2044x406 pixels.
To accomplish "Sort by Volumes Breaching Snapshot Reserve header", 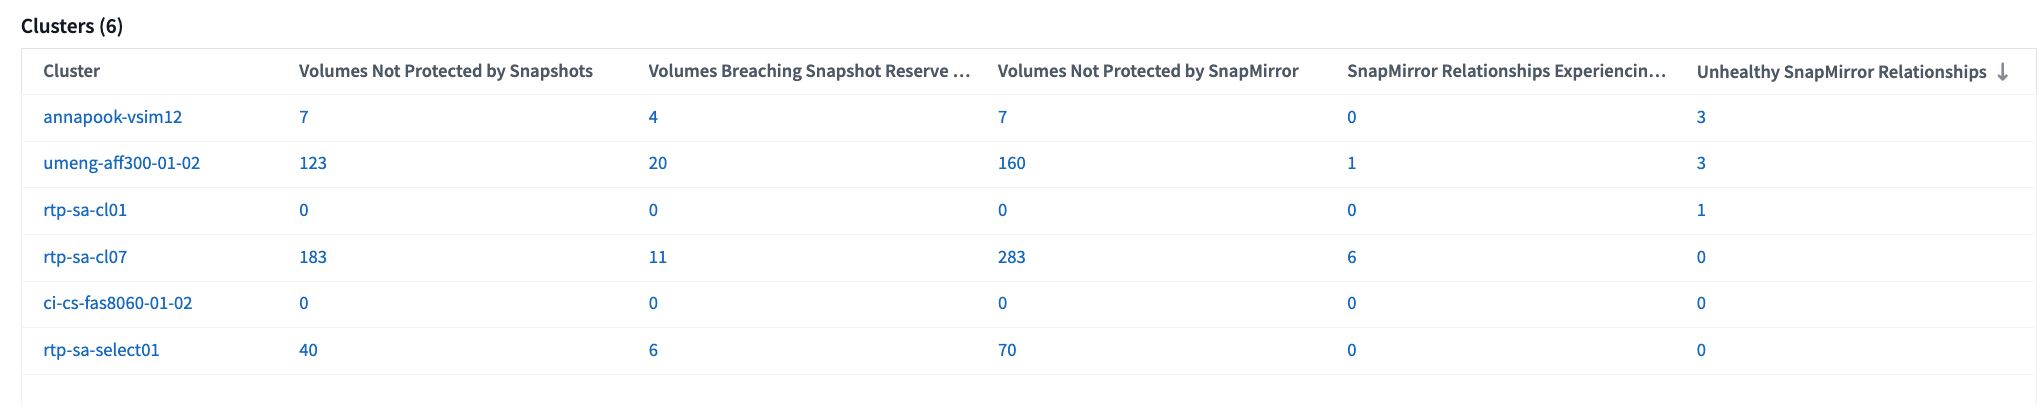I will point(810,71).
